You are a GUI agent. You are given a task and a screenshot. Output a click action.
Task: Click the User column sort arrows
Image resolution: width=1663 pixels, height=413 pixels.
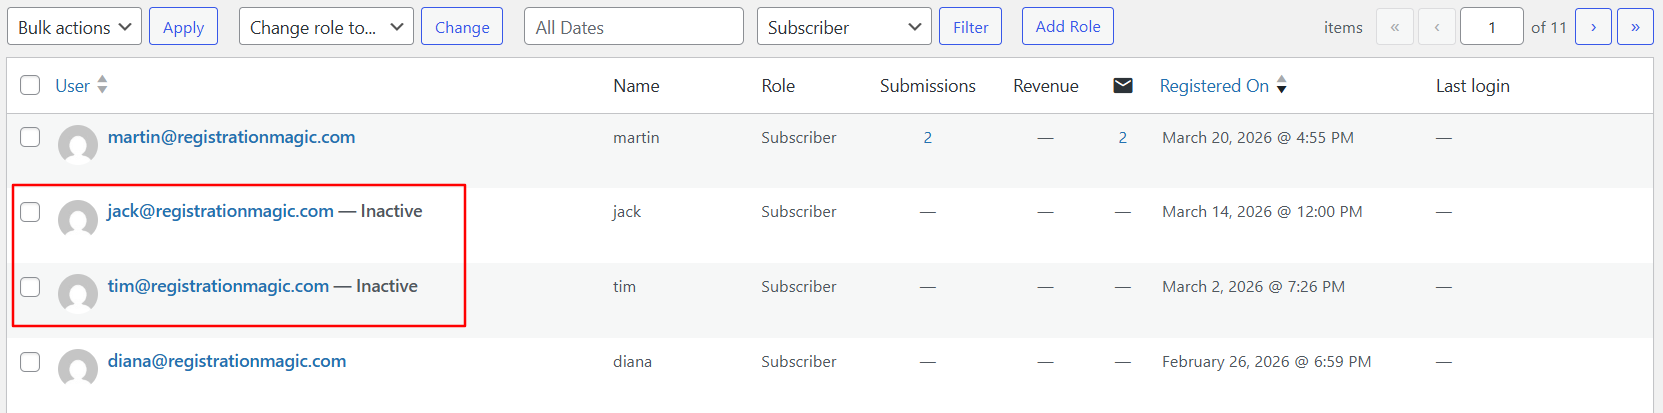(x=102, y=85)
